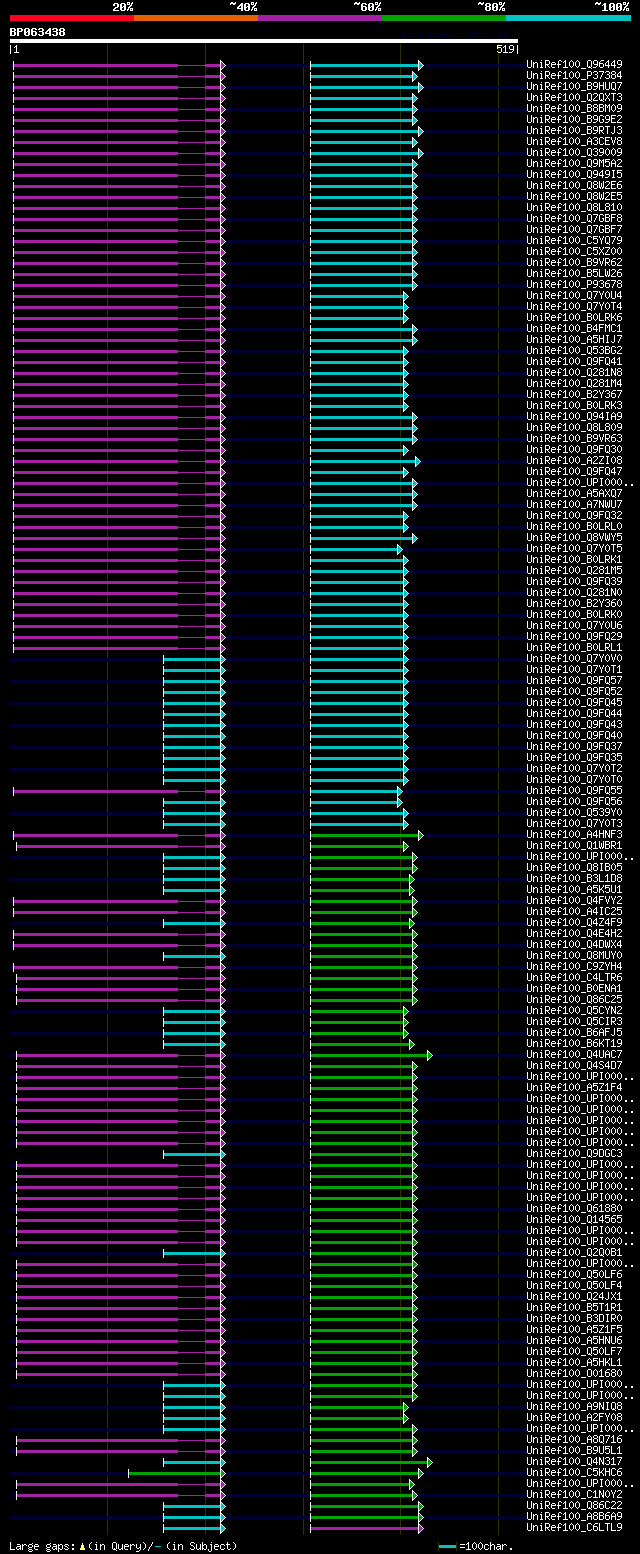Click the red ~20% identity legend bar
This screenshot has height=1554, width=640.
[x=72, y=18]
